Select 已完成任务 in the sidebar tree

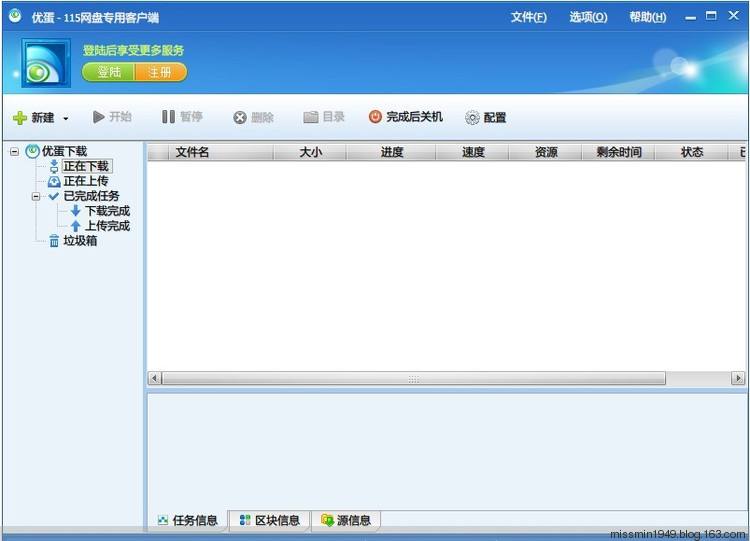[91, 196]
